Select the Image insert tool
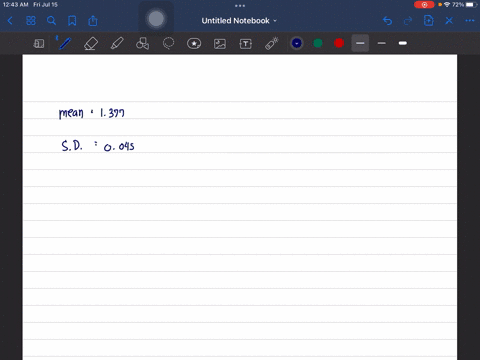 click(x=220, y=44)
